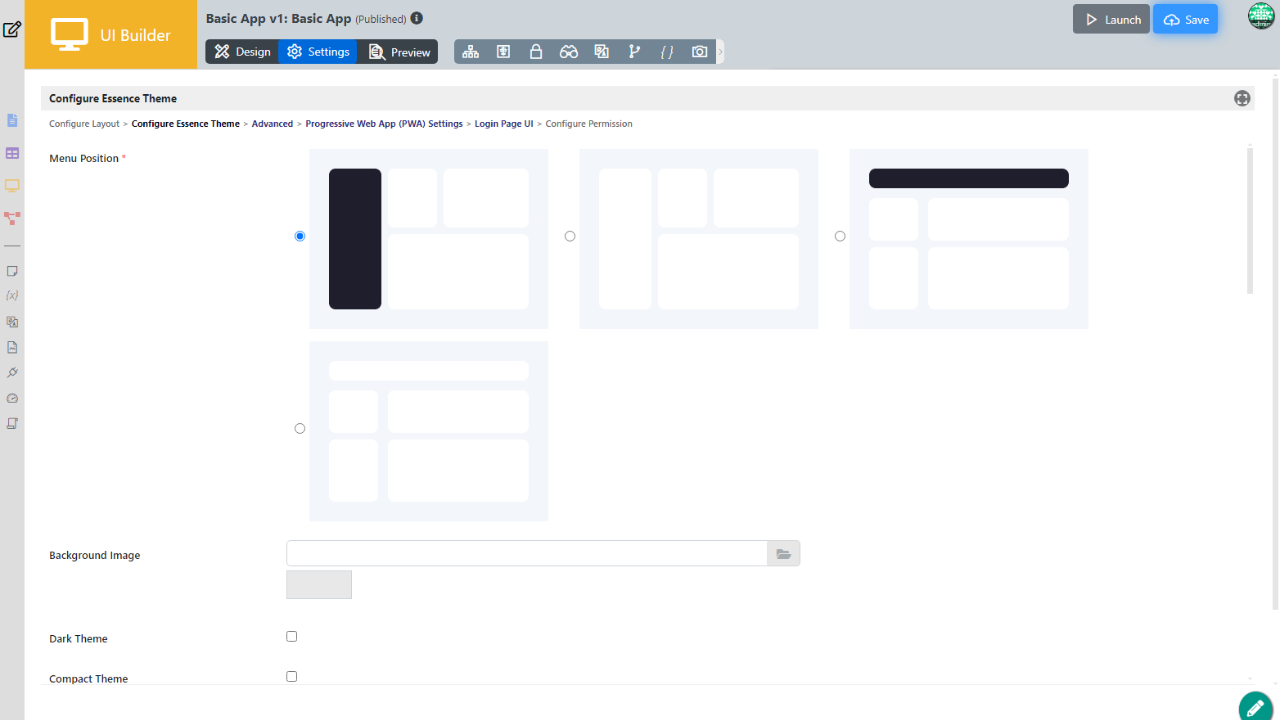Open the purple table icon in sidebar

(12, 153)
